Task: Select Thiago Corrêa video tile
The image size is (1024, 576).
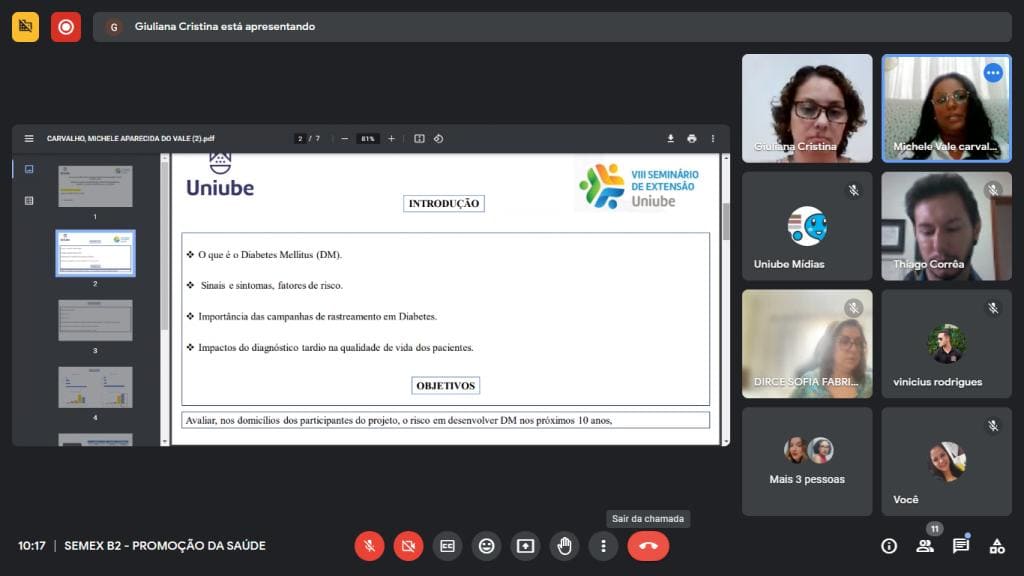Action: click(946, 226)
